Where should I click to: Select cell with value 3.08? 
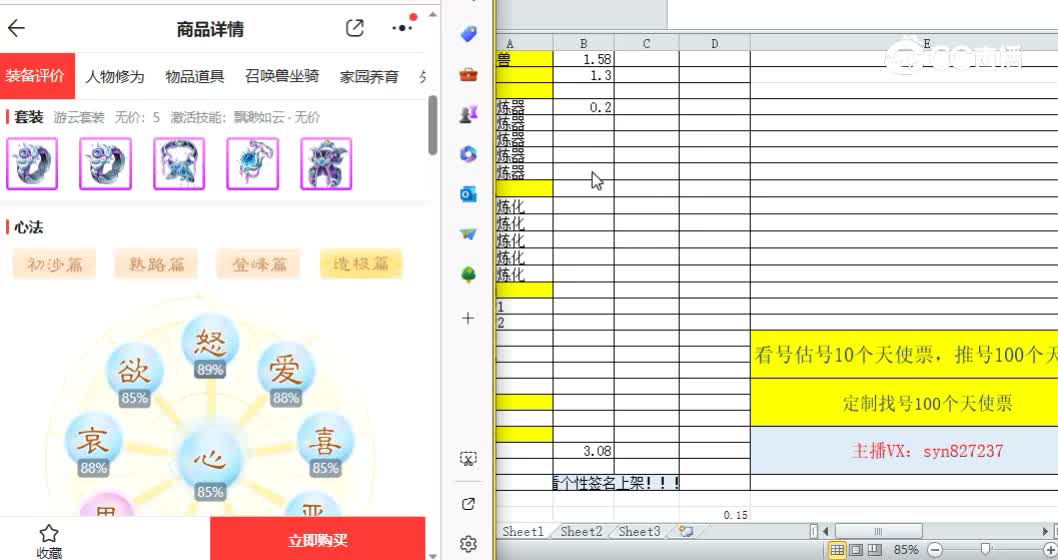tap(583, 451)
